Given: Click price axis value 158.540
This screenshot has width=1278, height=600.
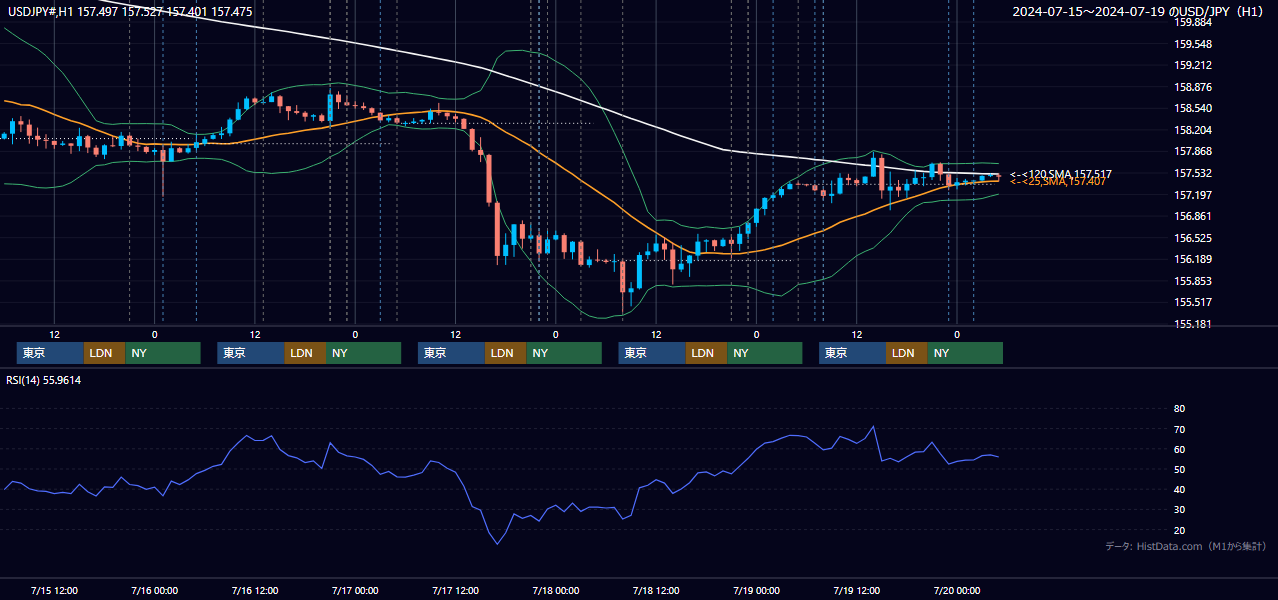Looking at the screenshot, I should click(x=1192, y=108).
